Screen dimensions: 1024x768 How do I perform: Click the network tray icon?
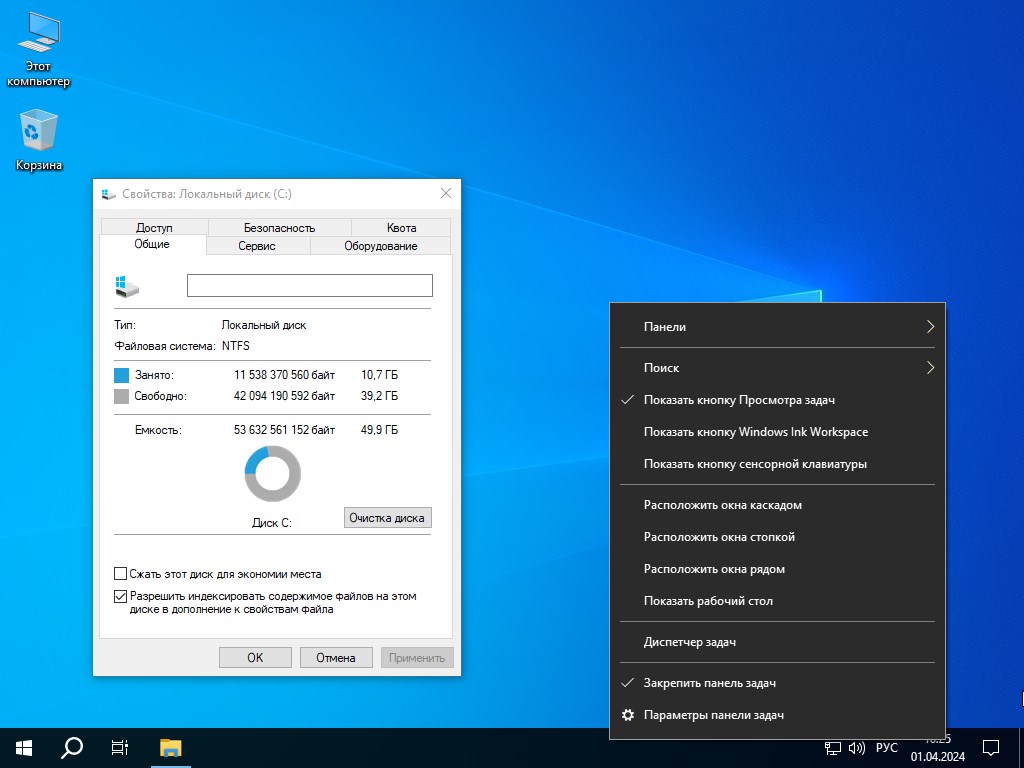tap(832, 748)
